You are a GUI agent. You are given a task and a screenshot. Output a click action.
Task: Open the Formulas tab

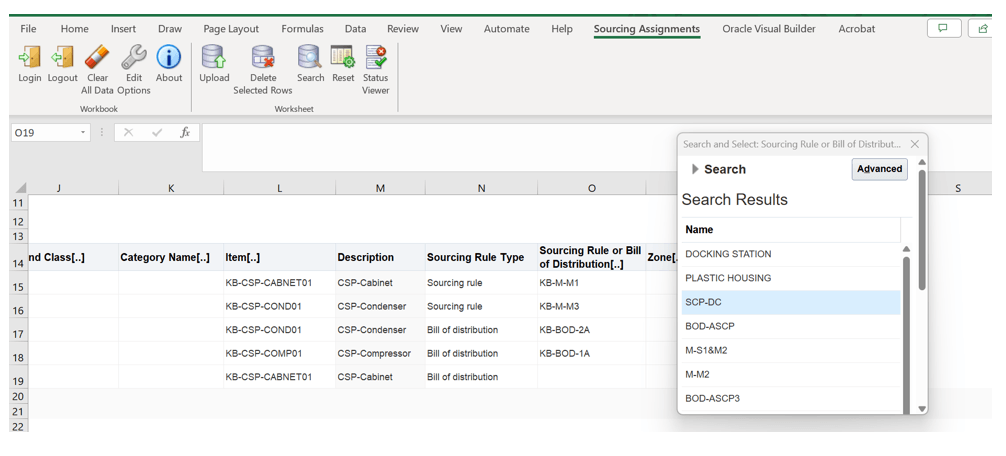(x=302, y=29)
